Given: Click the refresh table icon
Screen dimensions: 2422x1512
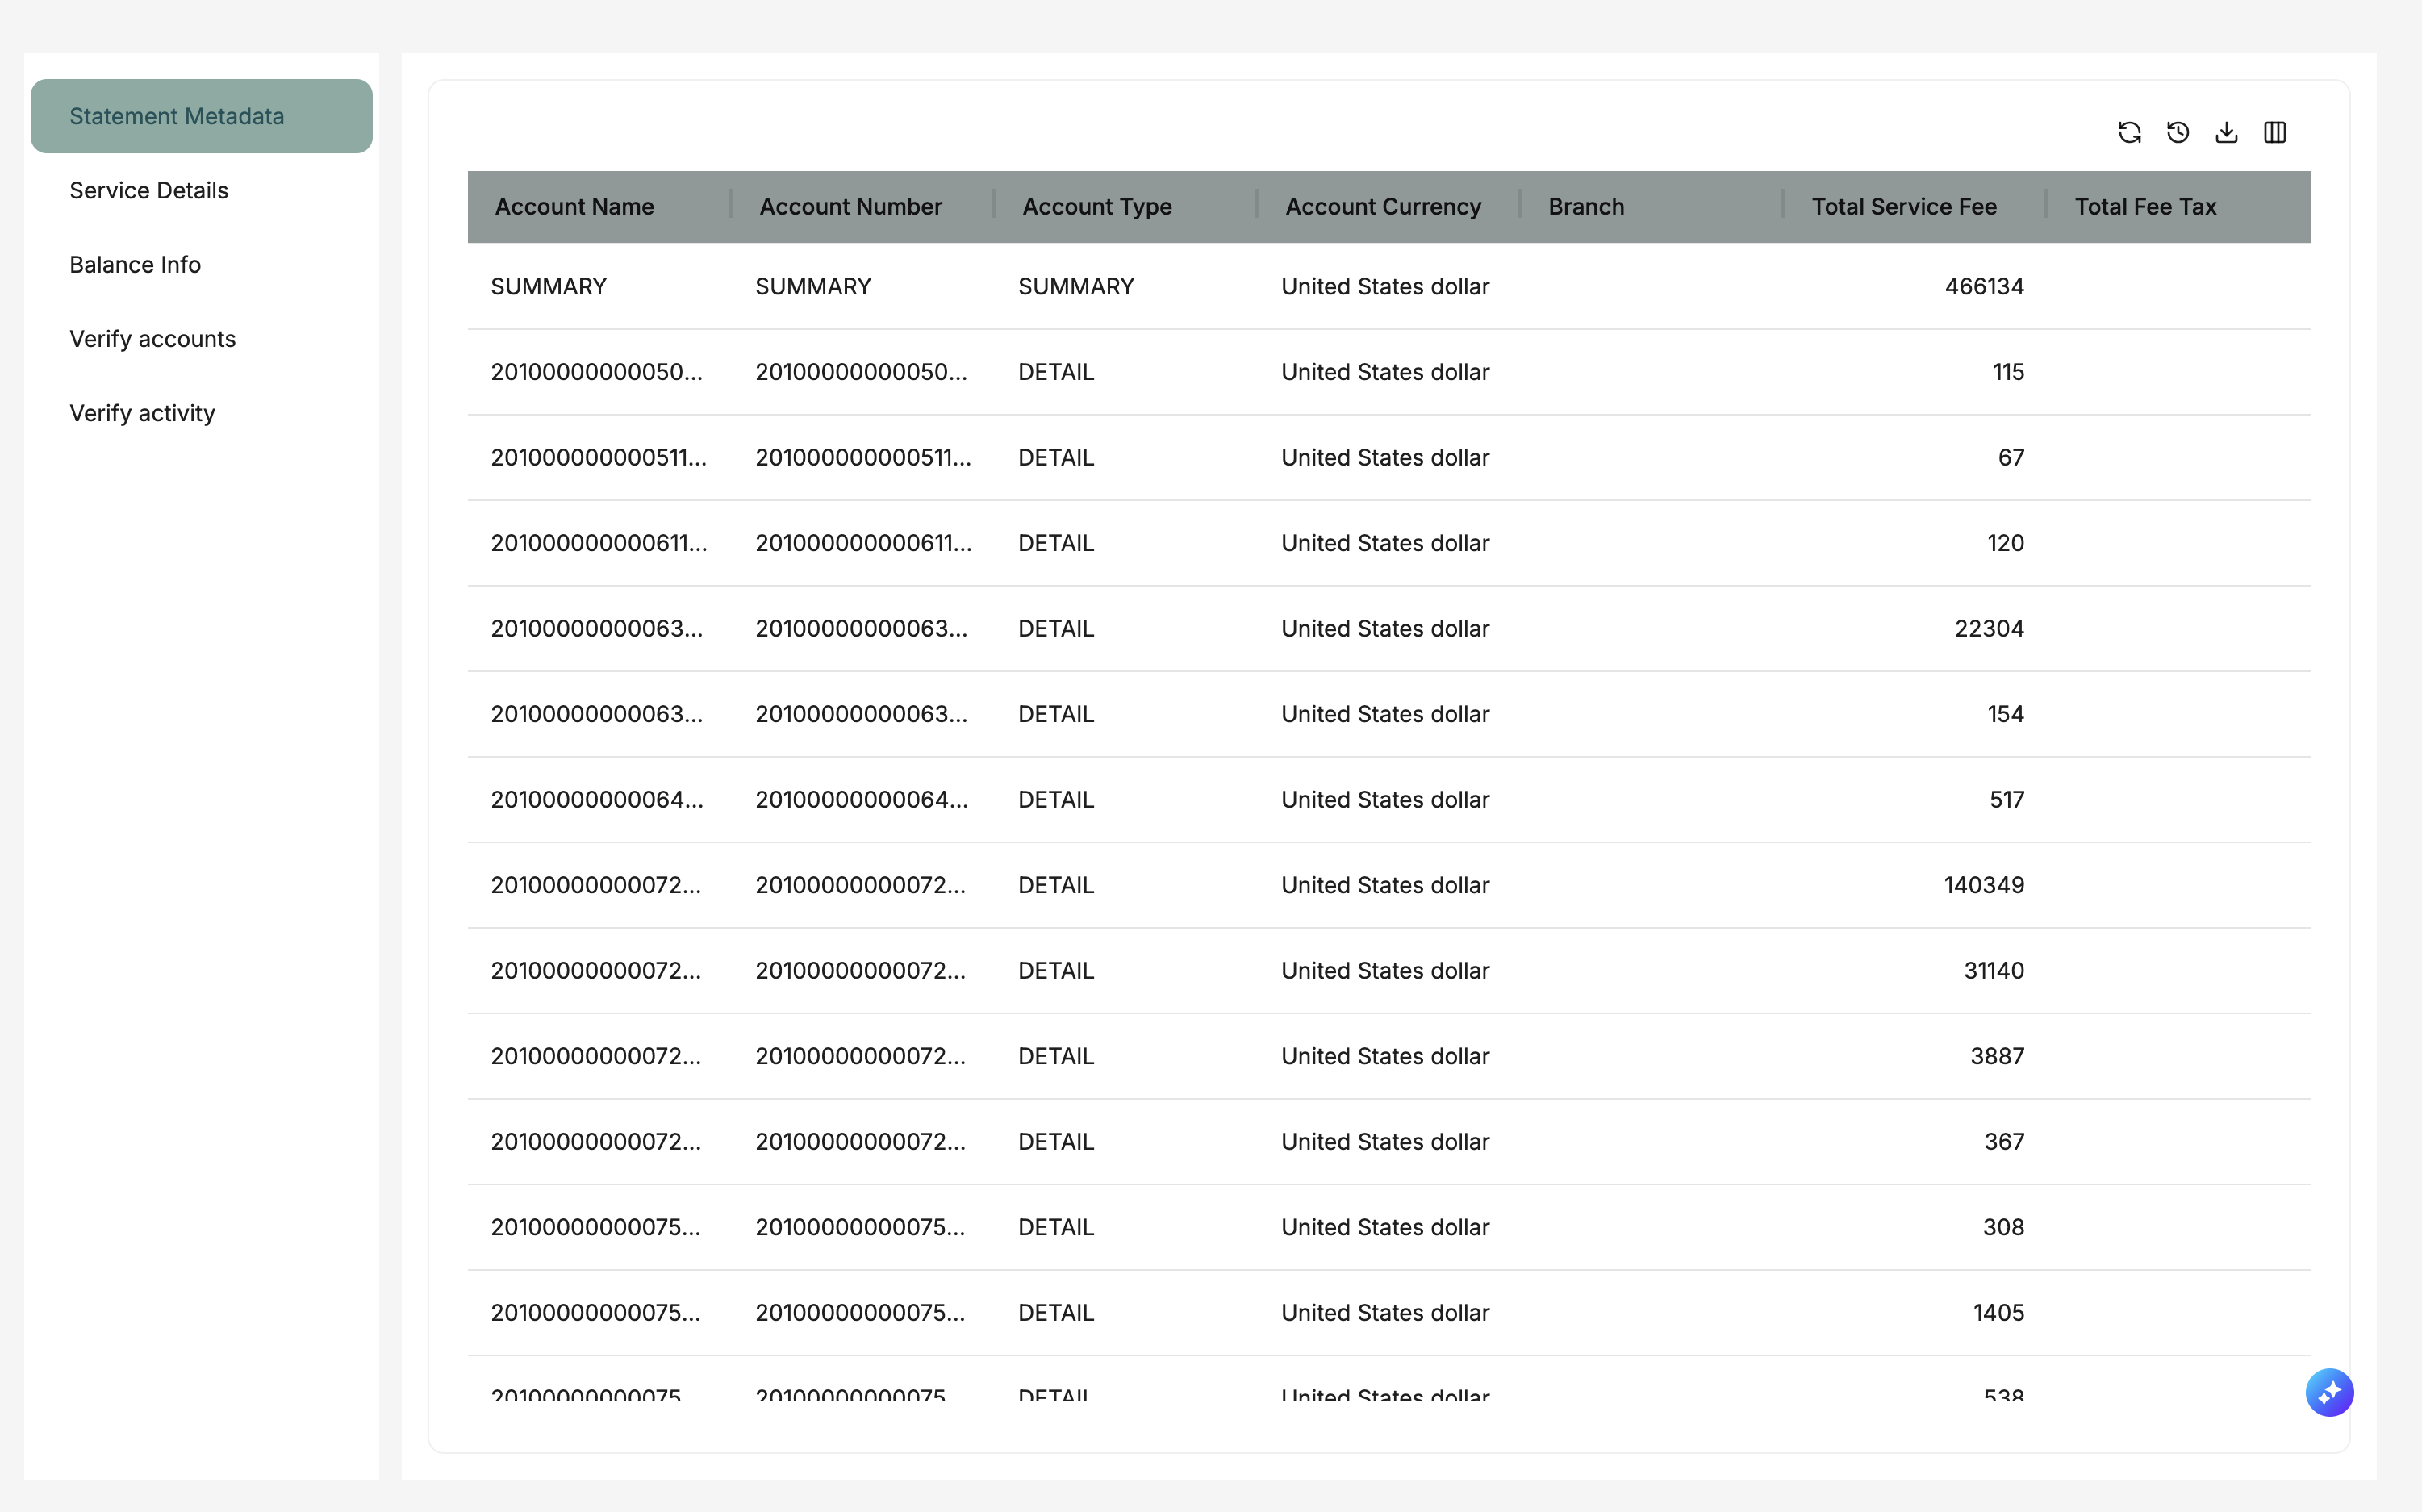Looking at the screenshot, I should 2129,132.
